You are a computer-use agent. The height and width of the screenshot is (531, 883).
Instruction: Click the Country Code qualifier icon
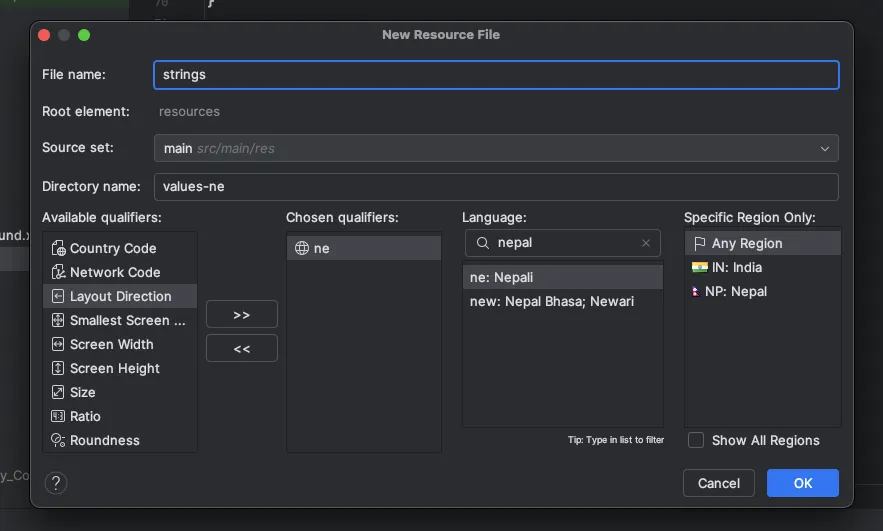tap(58, 248)
